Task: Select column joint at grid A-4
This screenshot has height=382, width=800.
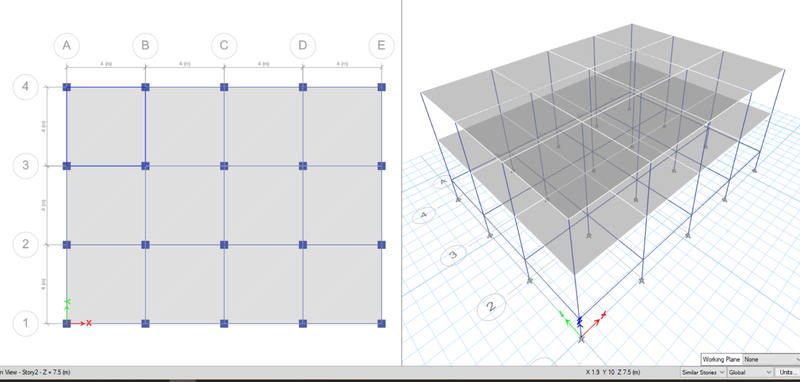Action: [66, 87]
